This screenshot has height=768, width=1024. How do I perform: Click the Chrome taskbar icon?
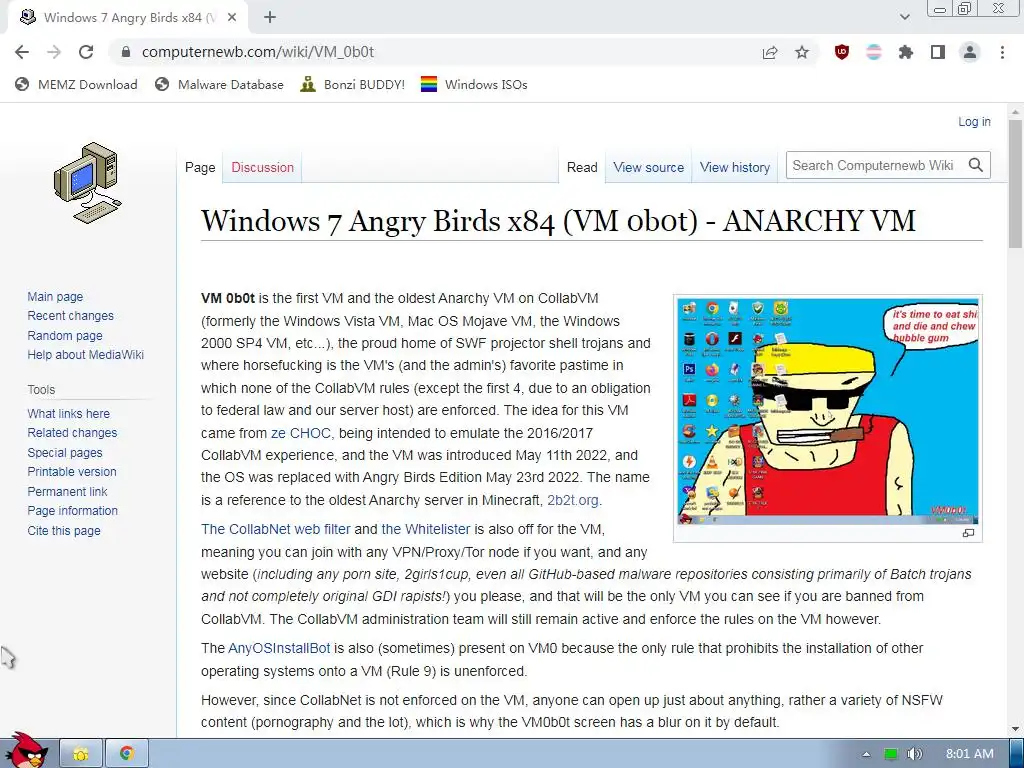click(126, 754)
